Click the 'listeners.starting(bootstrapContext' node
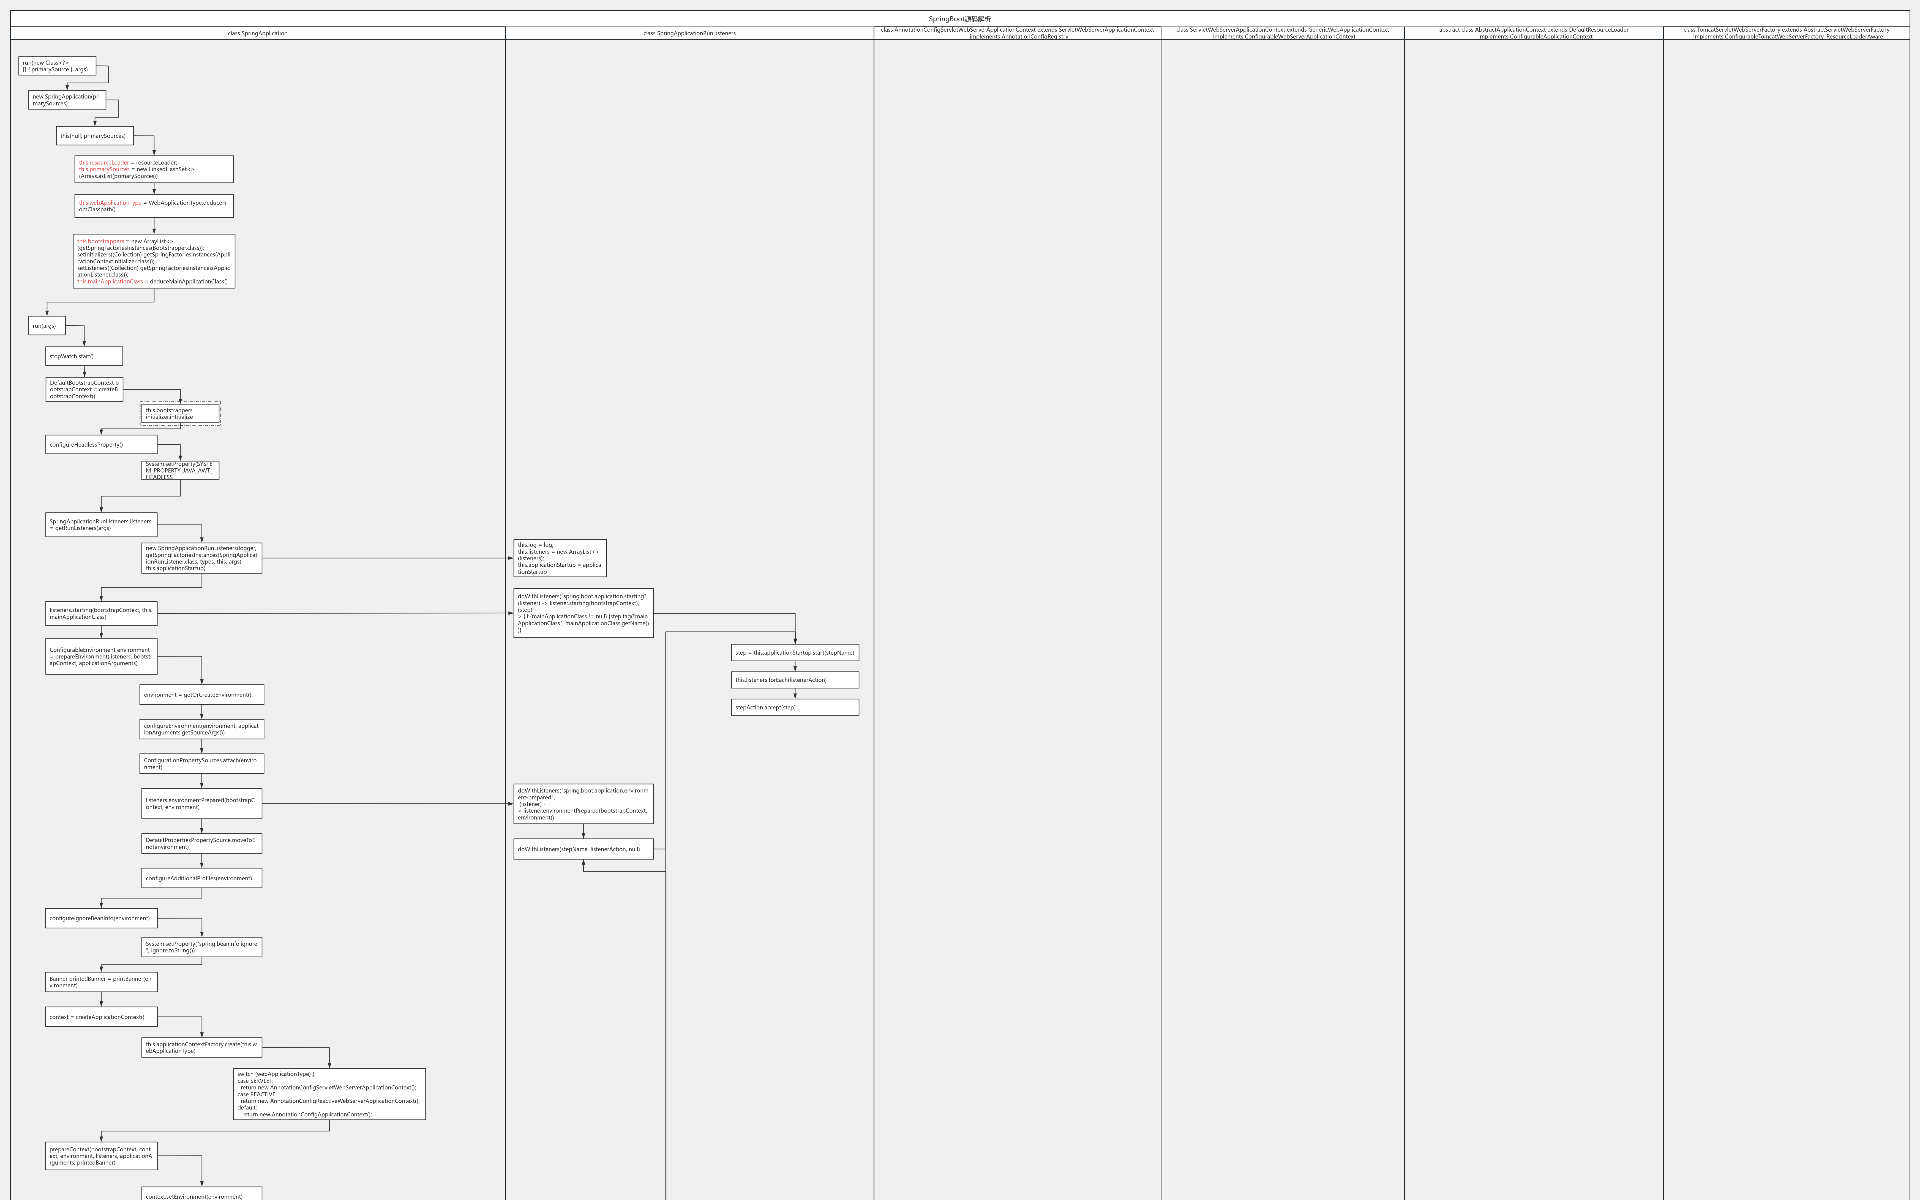This screenshot has height=1200, width=1920. pos(101,613)
